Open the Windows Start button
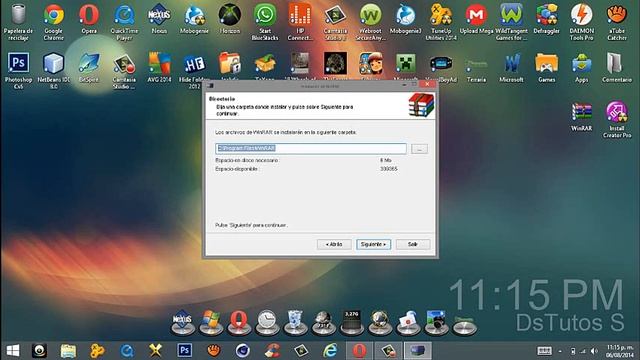640x360 pixels. (13, 351)
